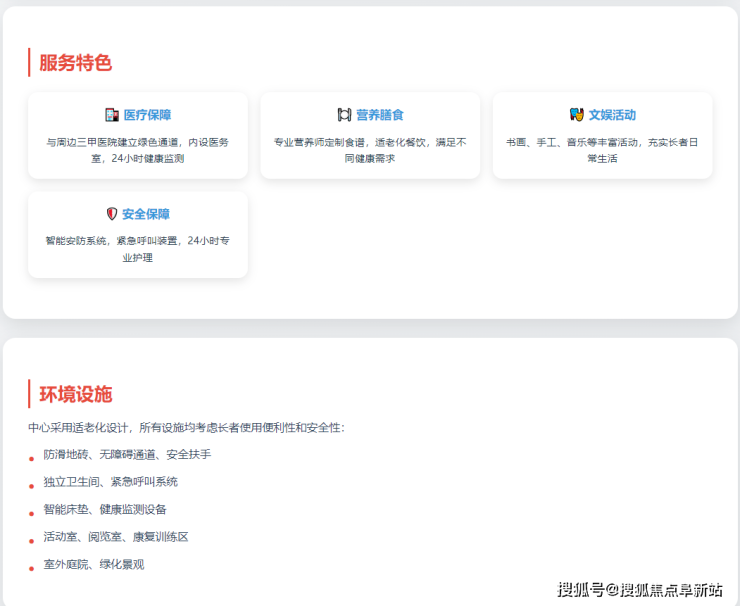The image size is (740, 606).
Task: Click the description about 书画、手工、音乐 activities
Action: (x=602, y=150)
